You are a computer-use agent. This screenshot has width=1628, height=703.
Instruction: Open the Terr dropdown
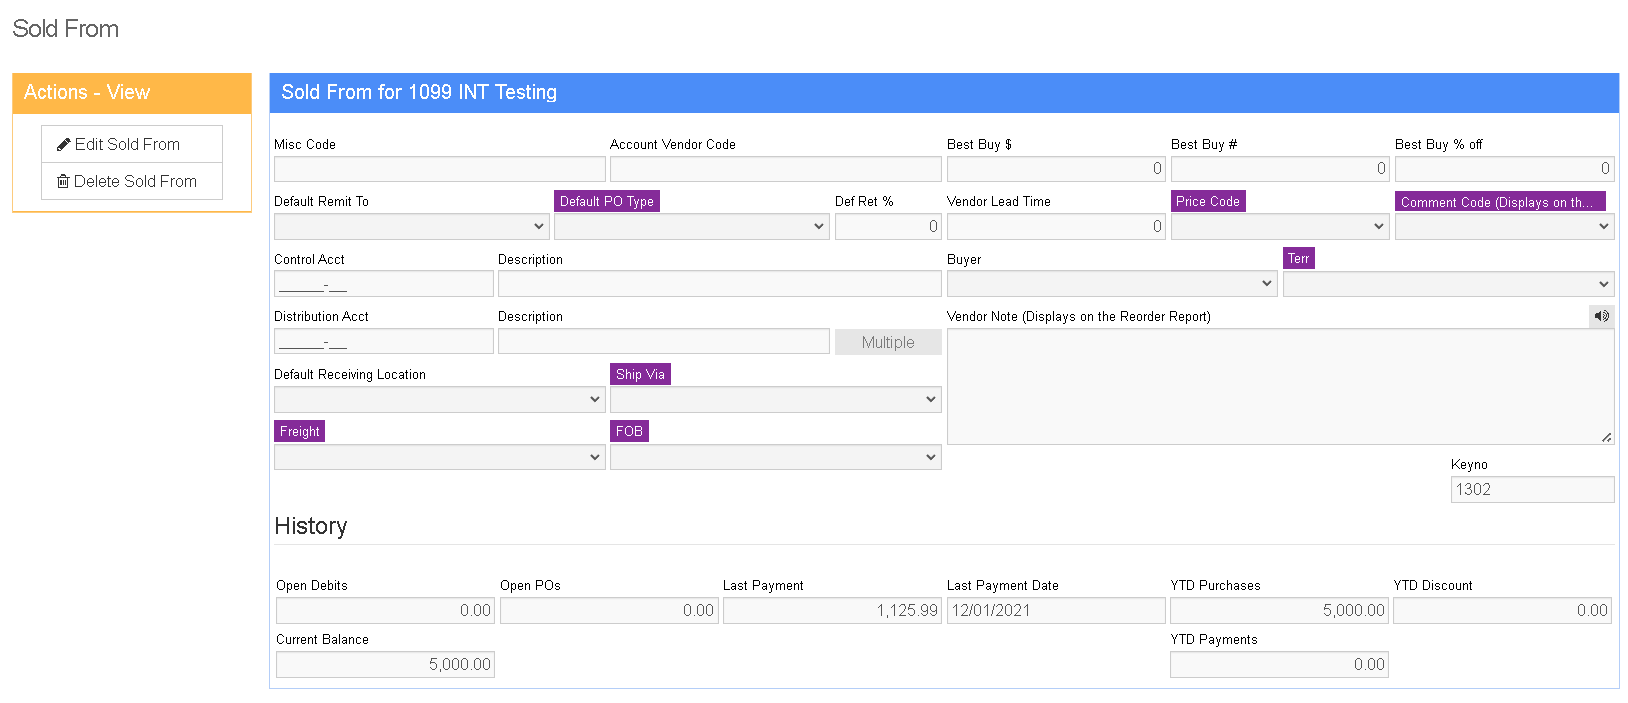pyautogui.click(x=1448, y=284)
